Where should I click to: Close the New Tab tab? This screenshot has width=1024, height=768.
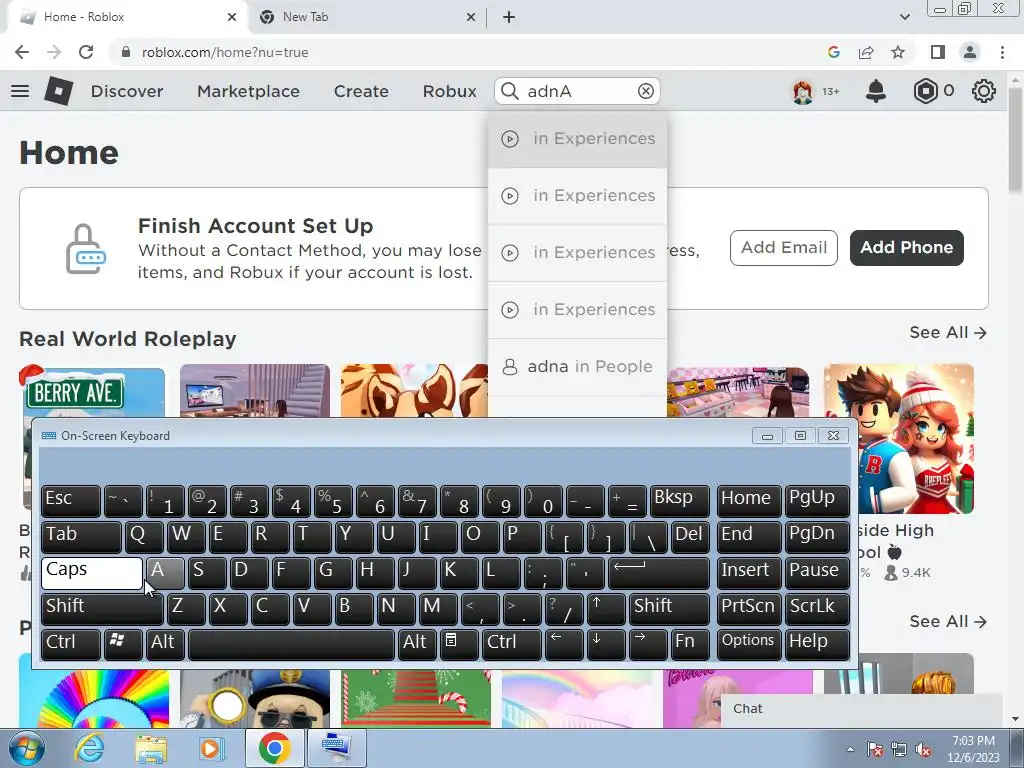pyautogui.click(x=471, y=17)
